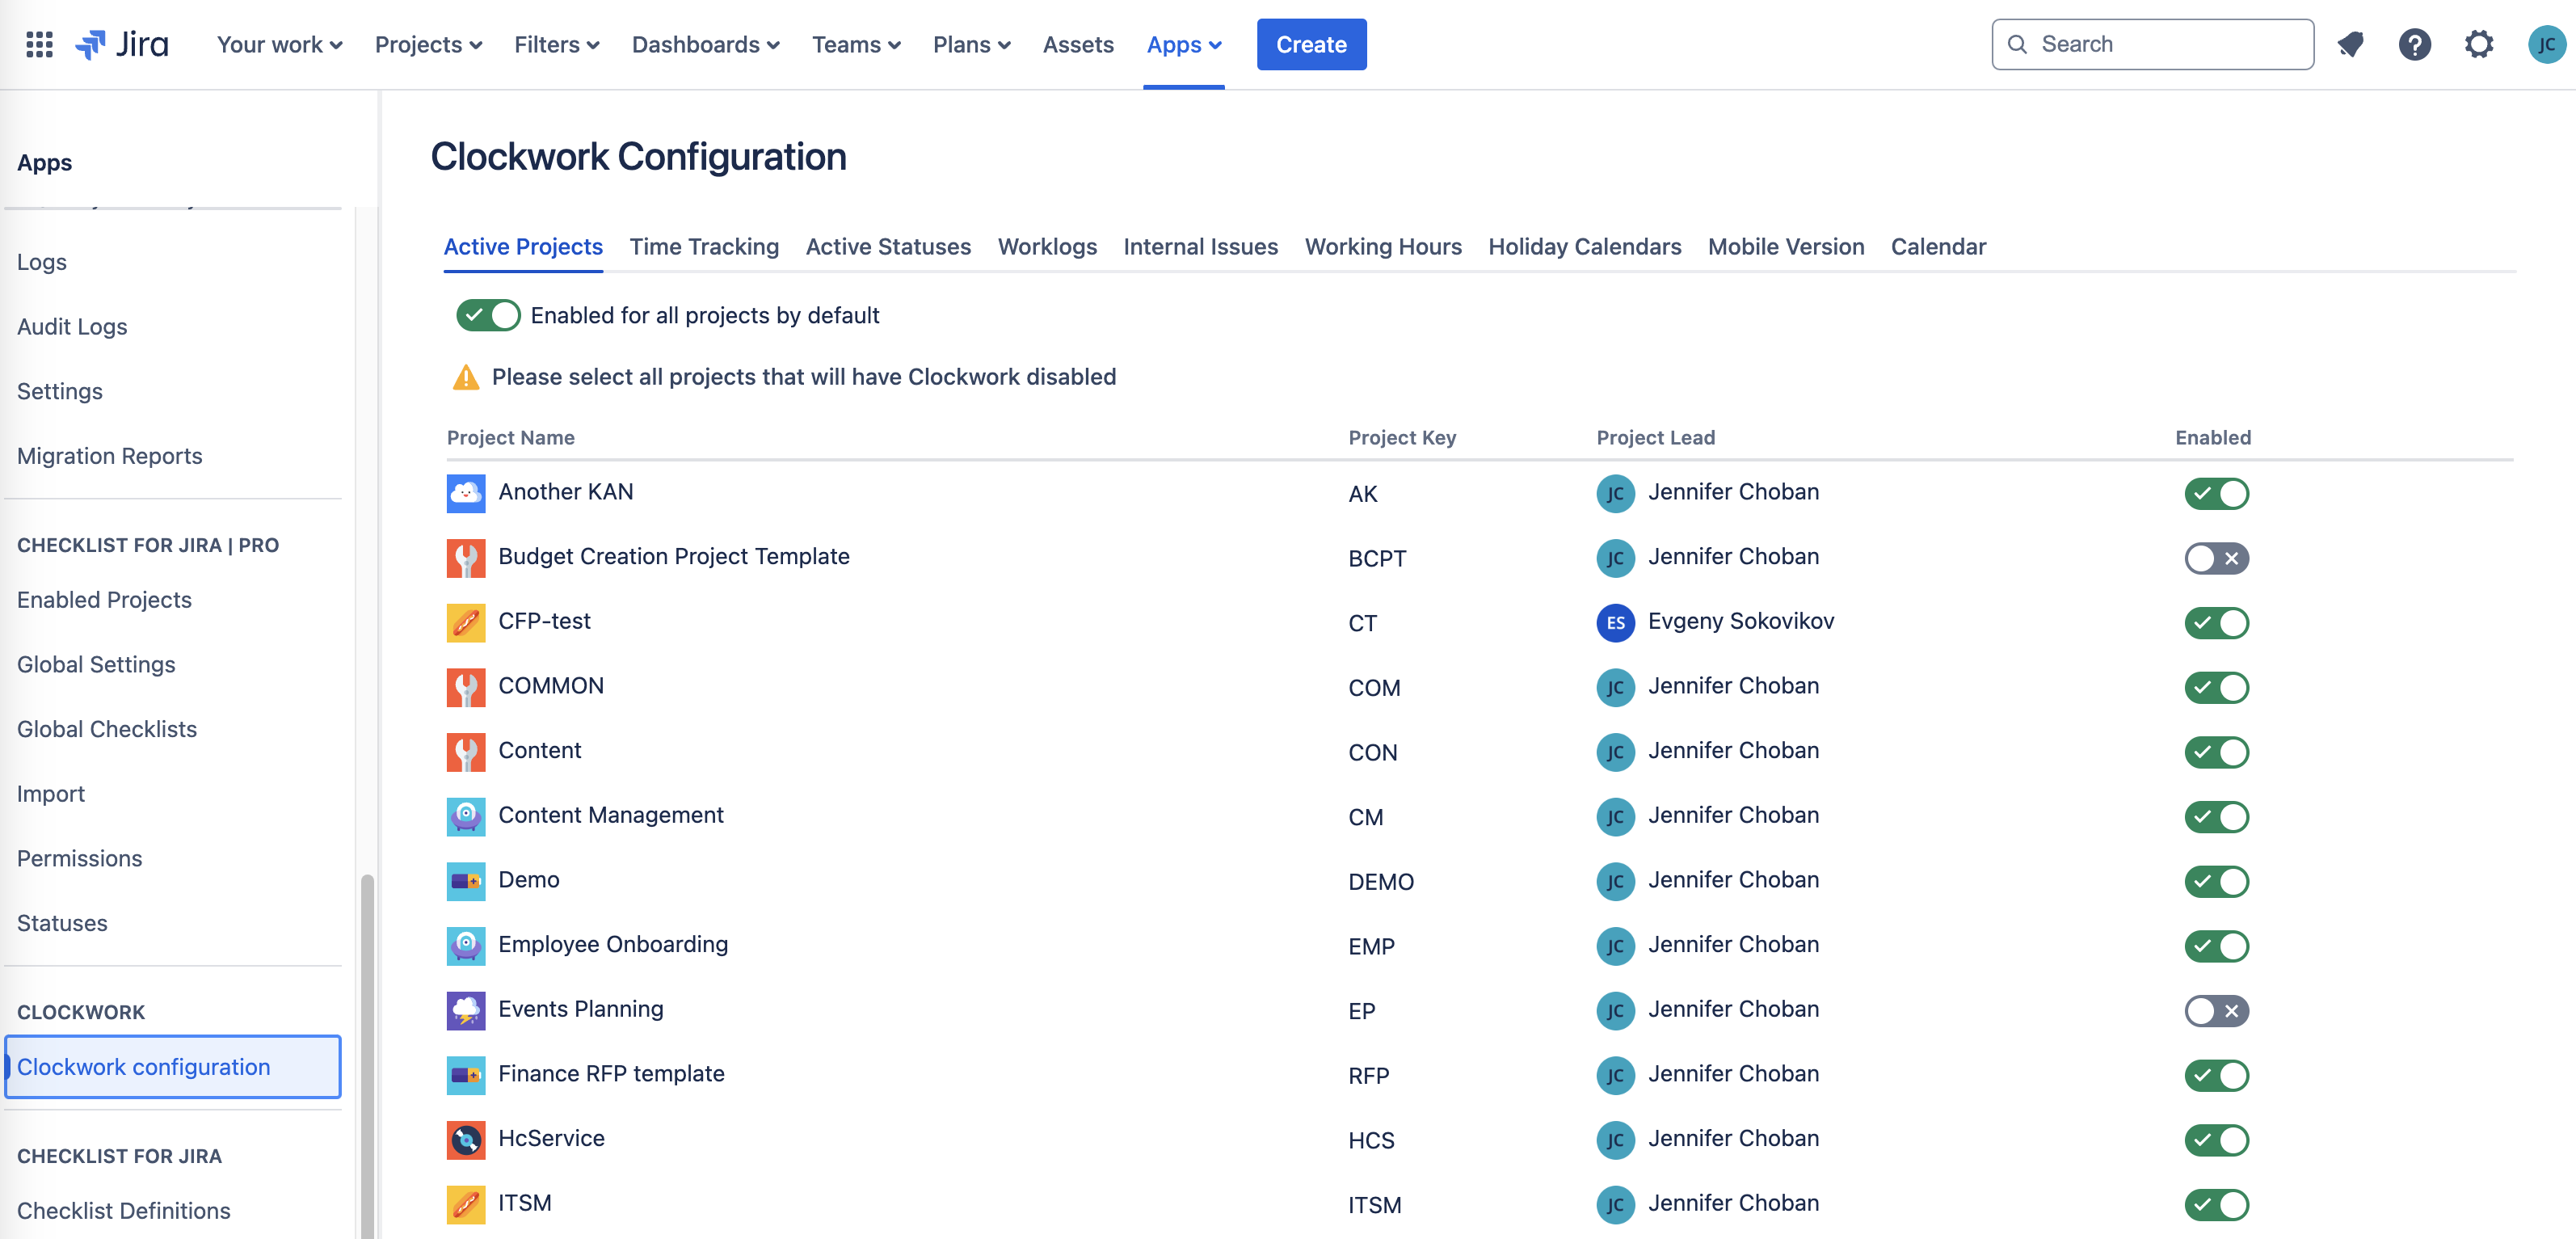Expand the Filters dropdown
The image size is (2576, 1239).
[x=556, y=44]
